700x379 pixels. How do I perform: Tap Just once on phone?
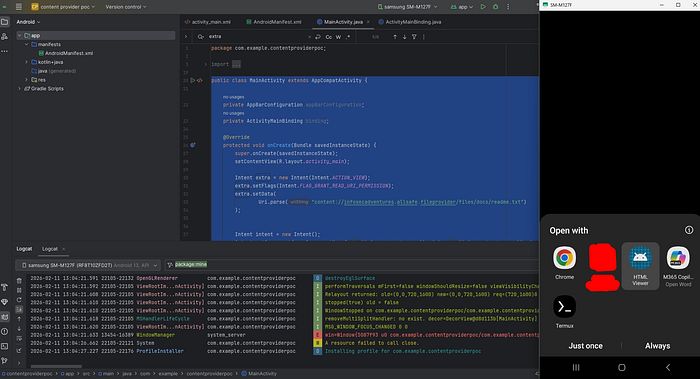(x=585, y=346)
